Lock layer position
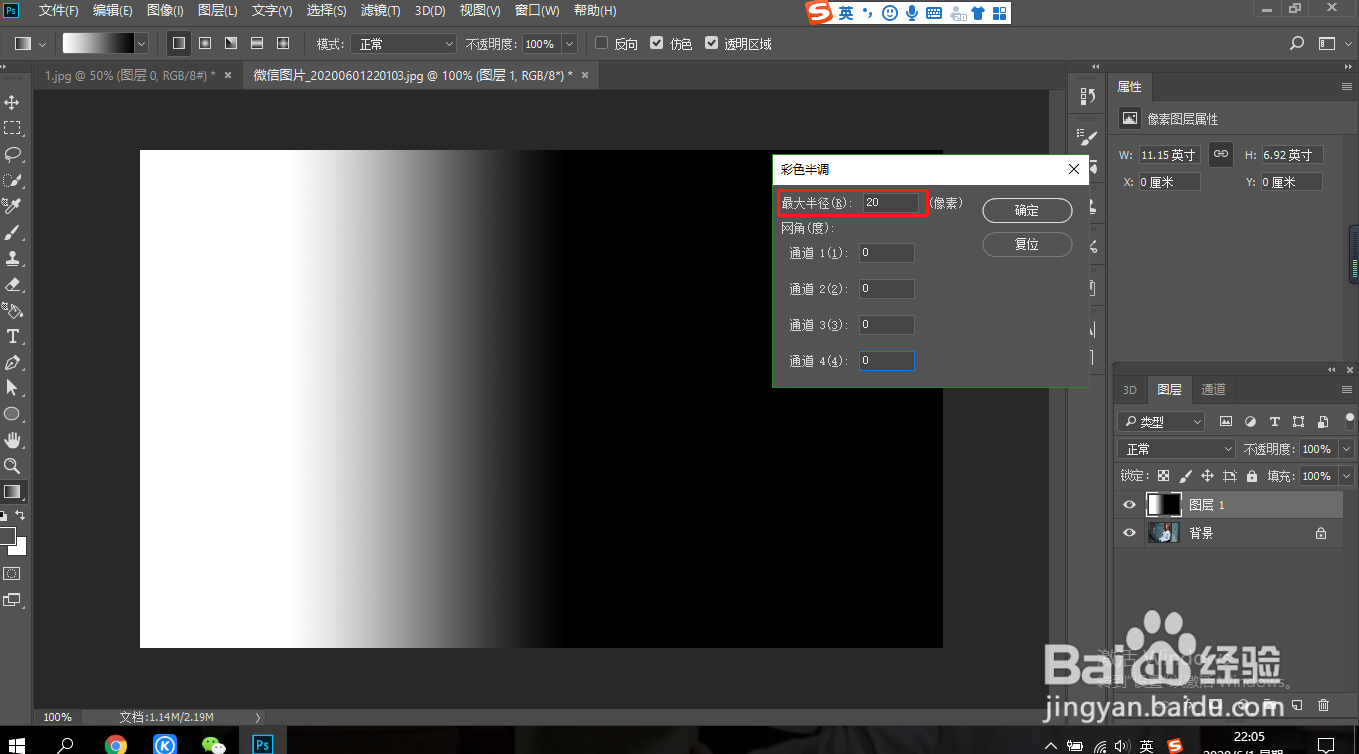 [1207, 477]
